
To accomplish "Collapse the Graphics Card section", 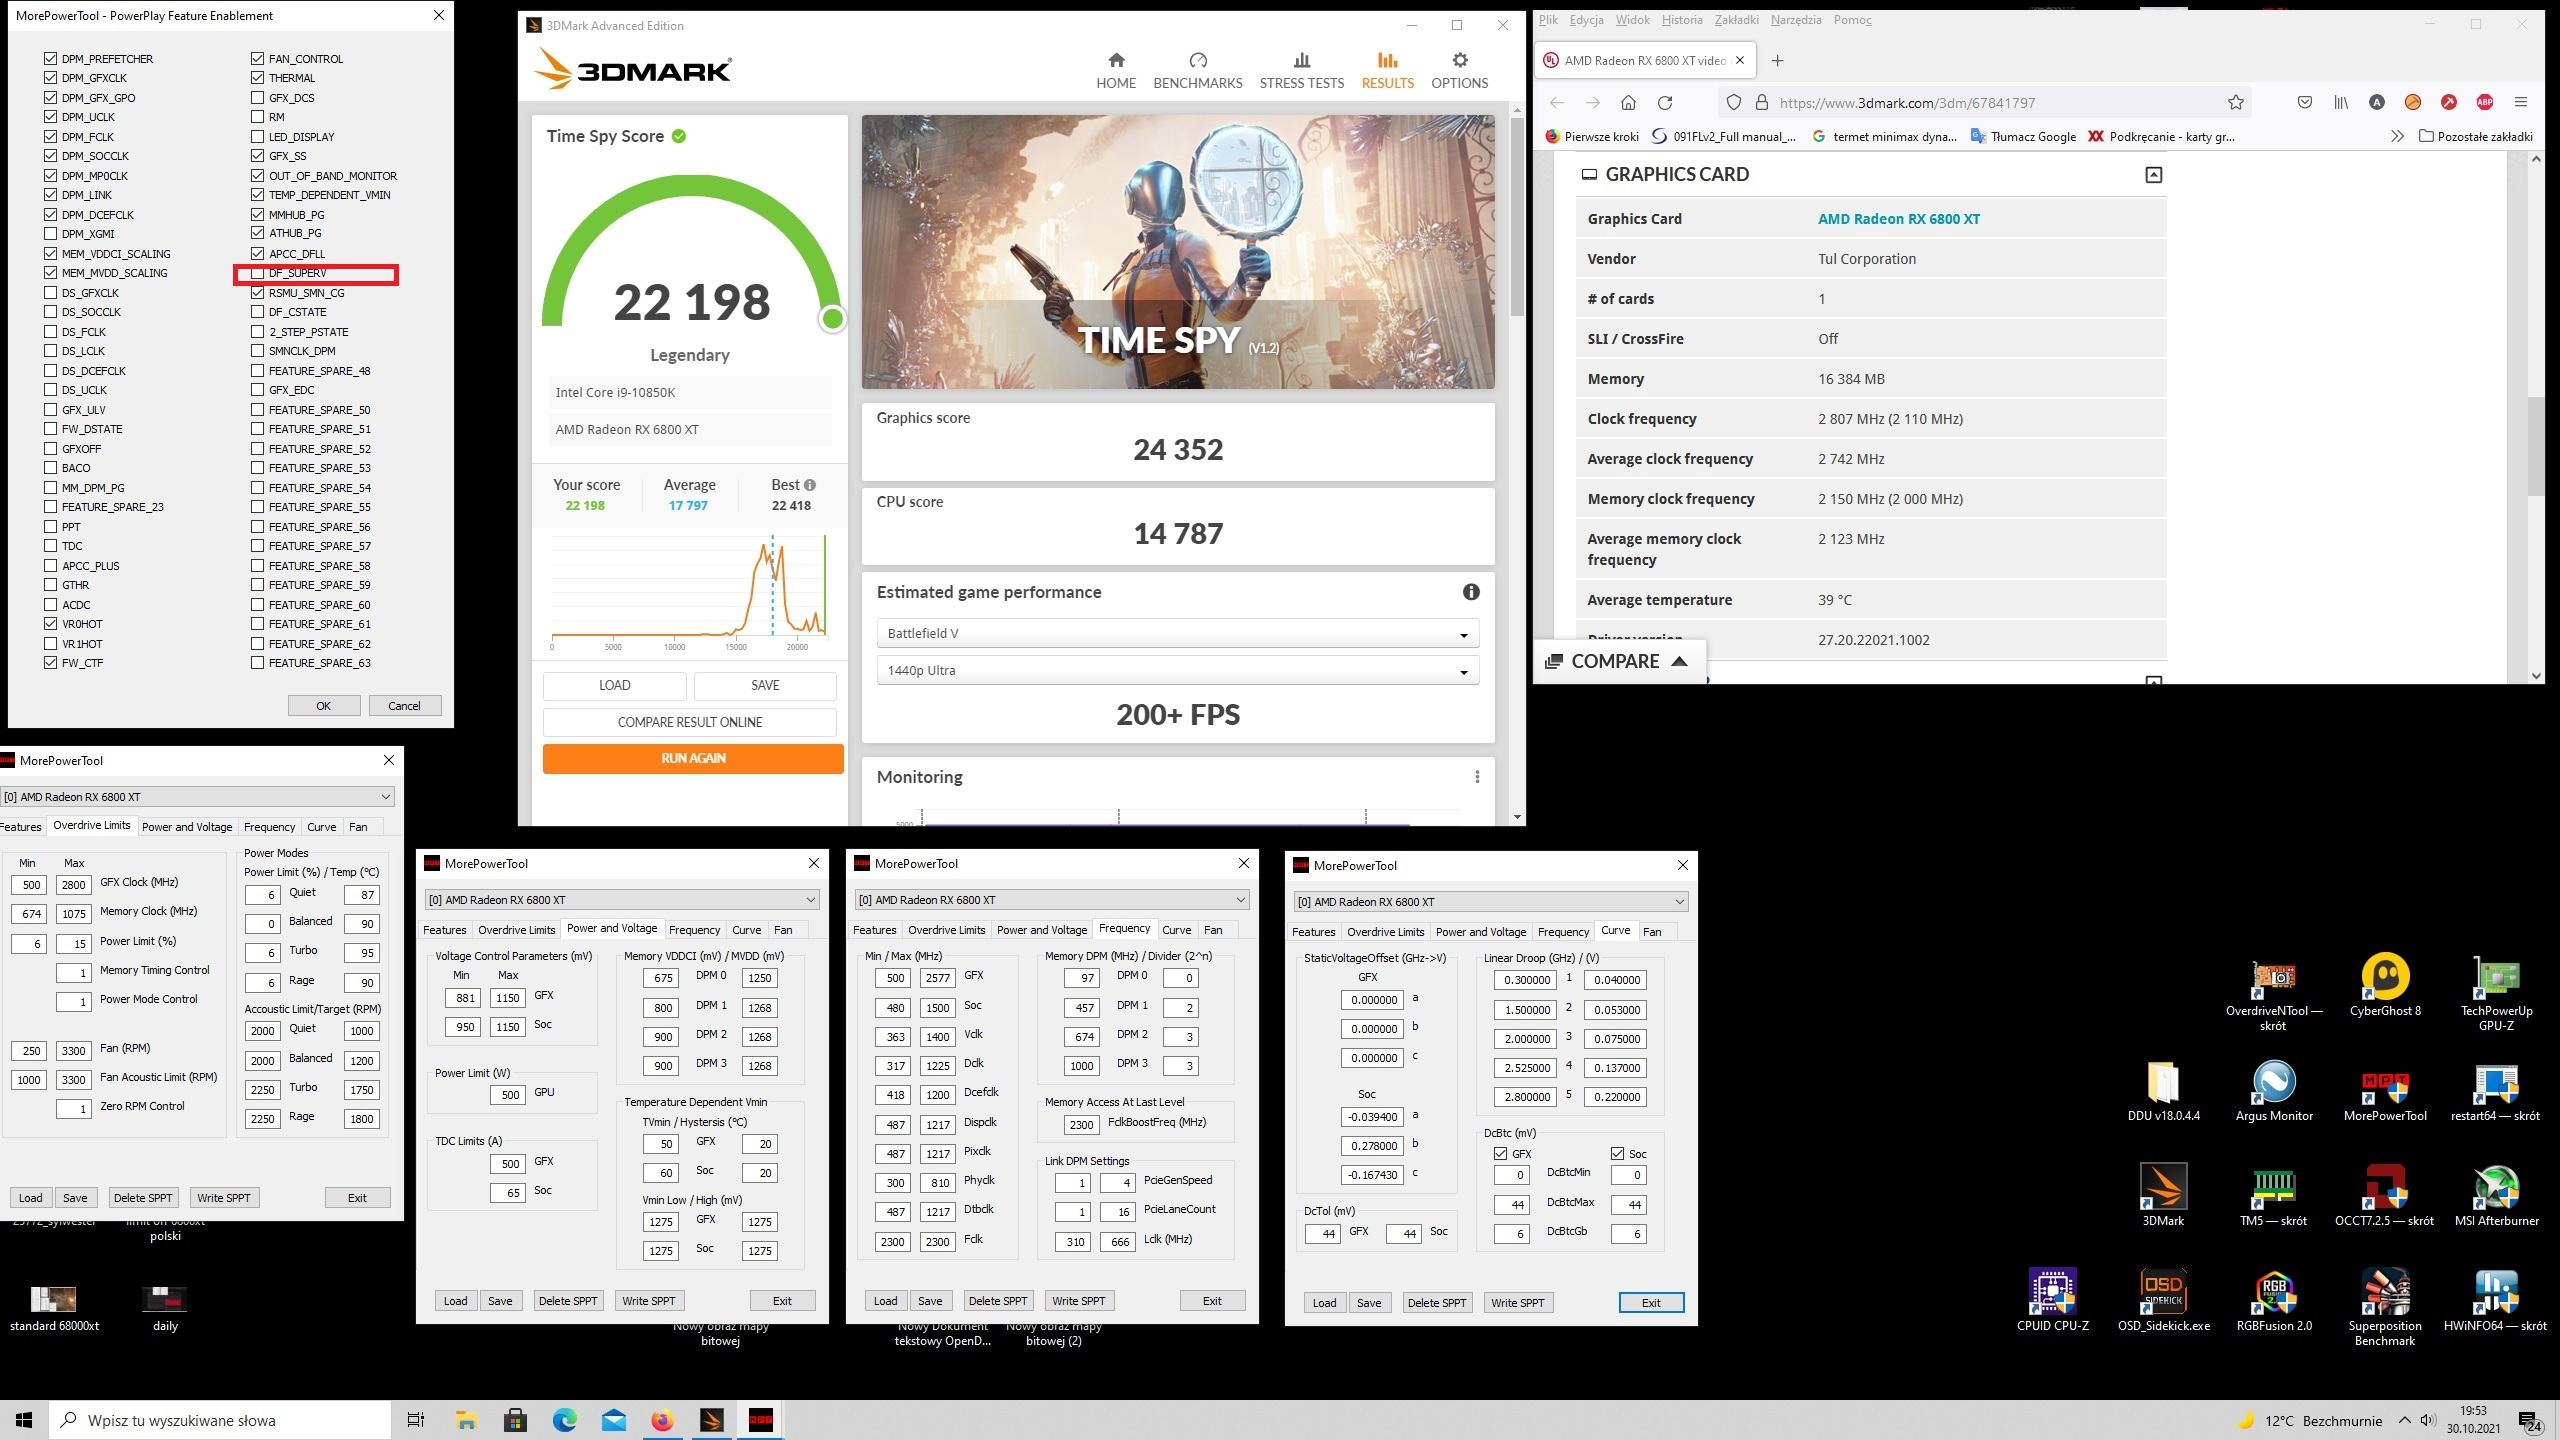I will [2153, 175].
